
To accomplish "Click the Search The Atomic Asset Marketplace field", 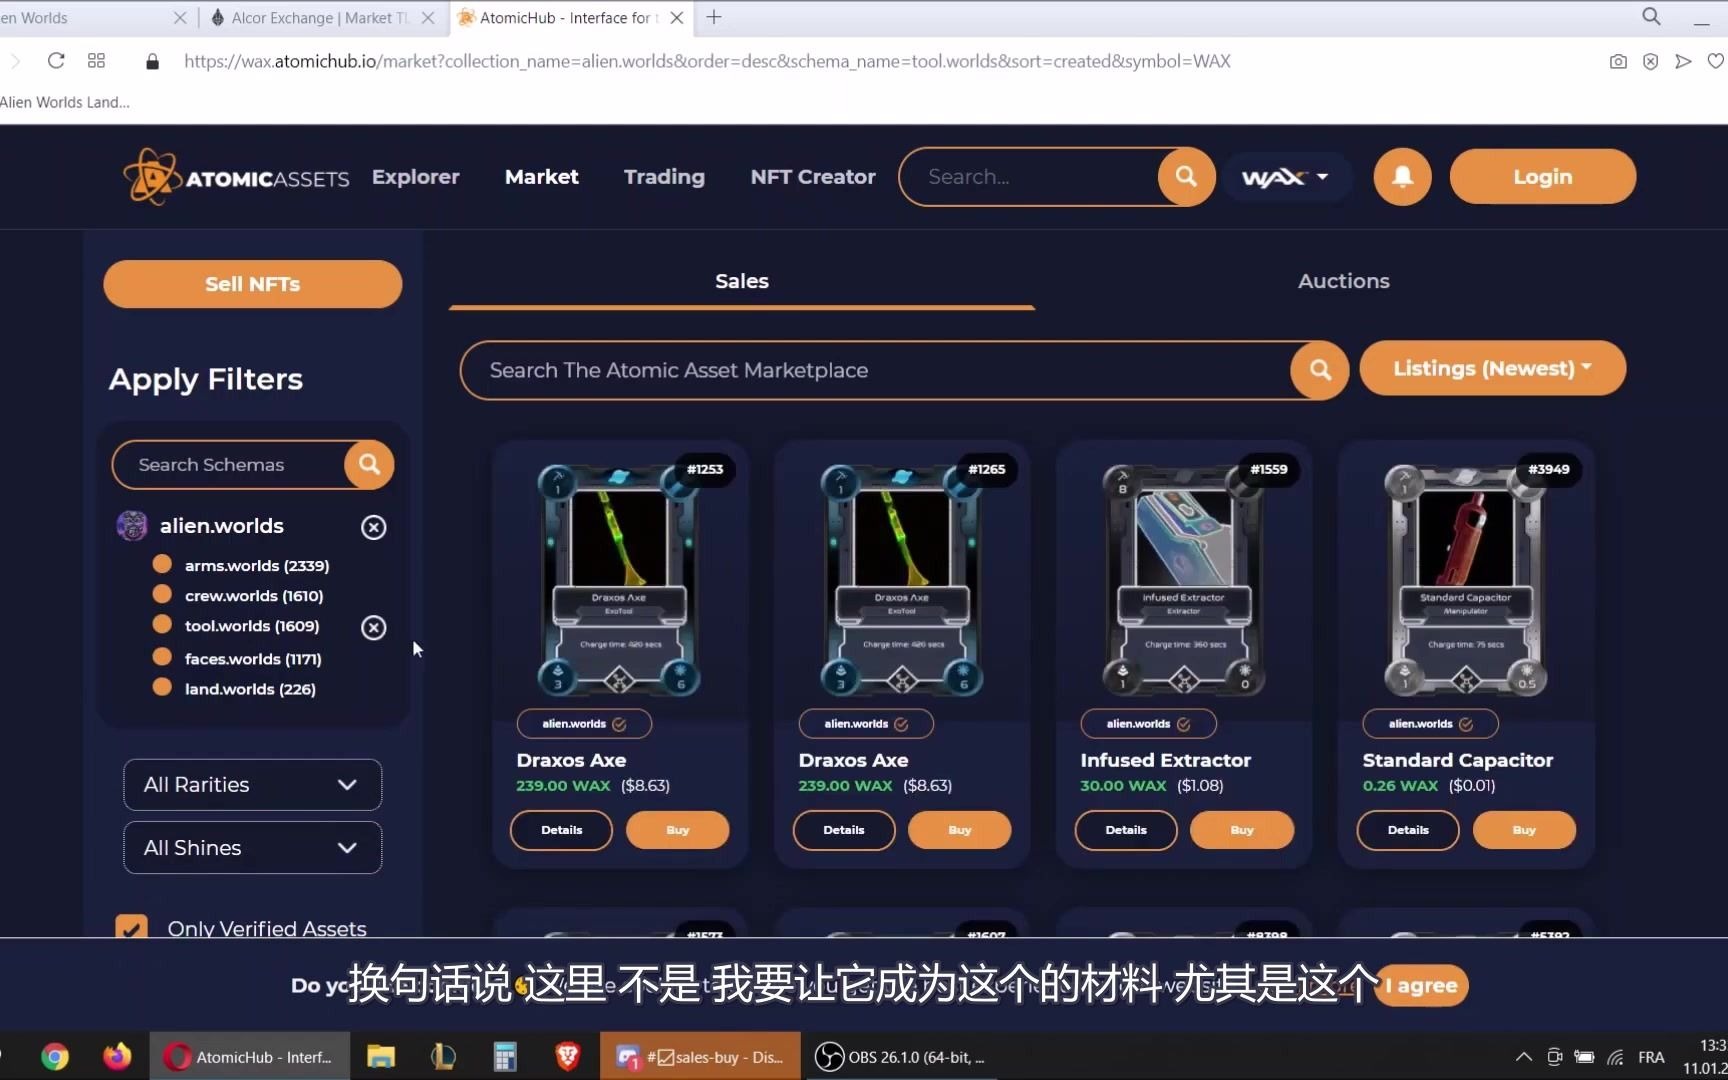I will point(876,370).
